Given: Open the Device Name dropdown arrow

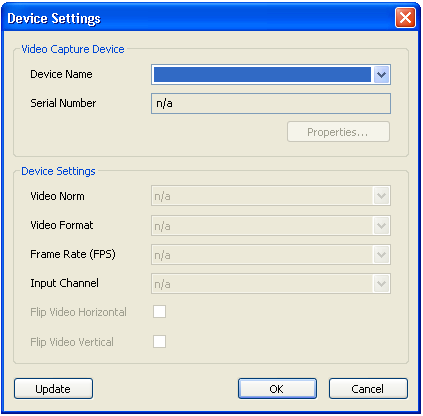Looking at the screenshot, I should click(381, 75).
